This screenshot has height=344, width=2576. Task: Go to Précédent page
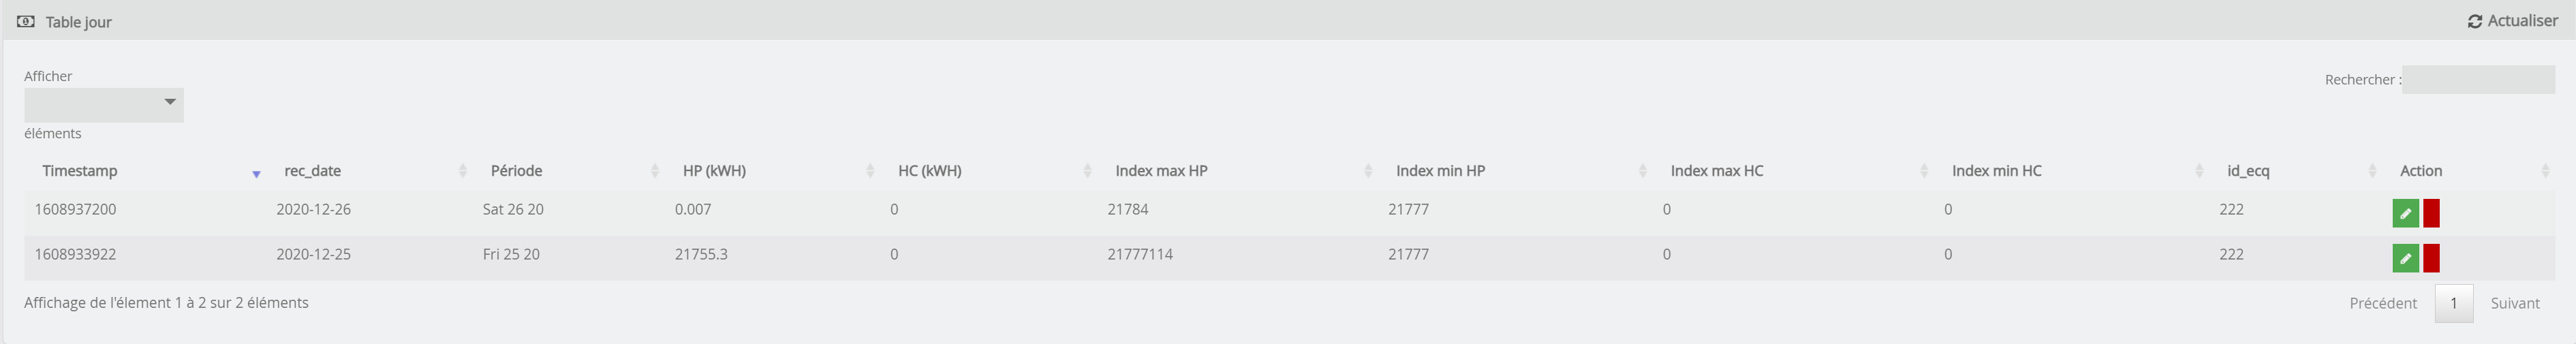[x=2382, y=303]
